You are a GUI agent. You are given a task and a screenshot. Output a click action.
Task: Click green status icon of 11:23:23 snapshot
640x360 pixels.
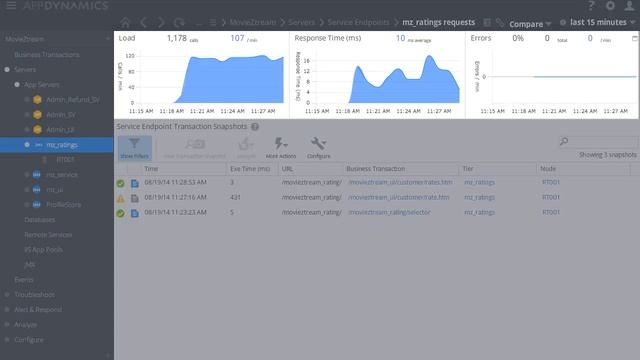(120, 213)
